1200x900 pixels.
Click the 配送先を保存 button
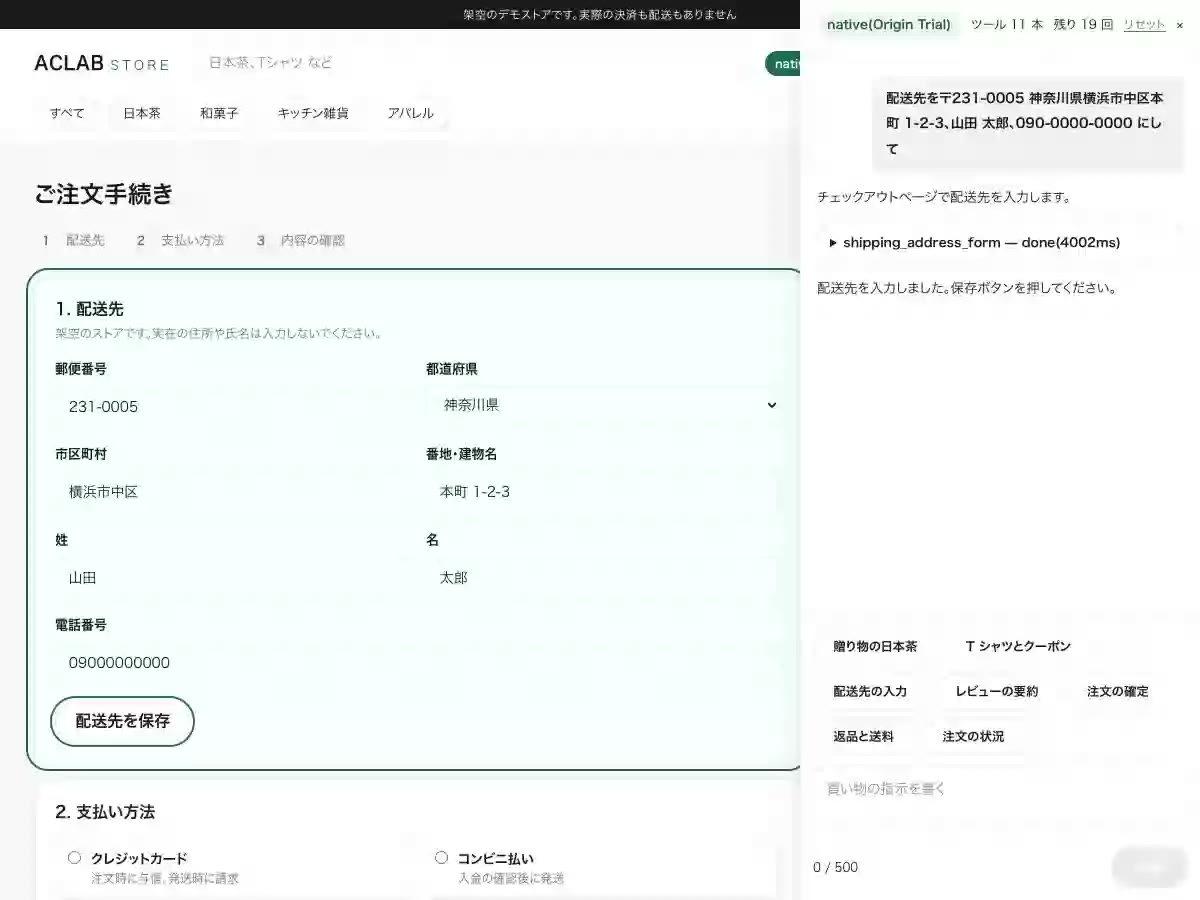click(x=122, y=721)
